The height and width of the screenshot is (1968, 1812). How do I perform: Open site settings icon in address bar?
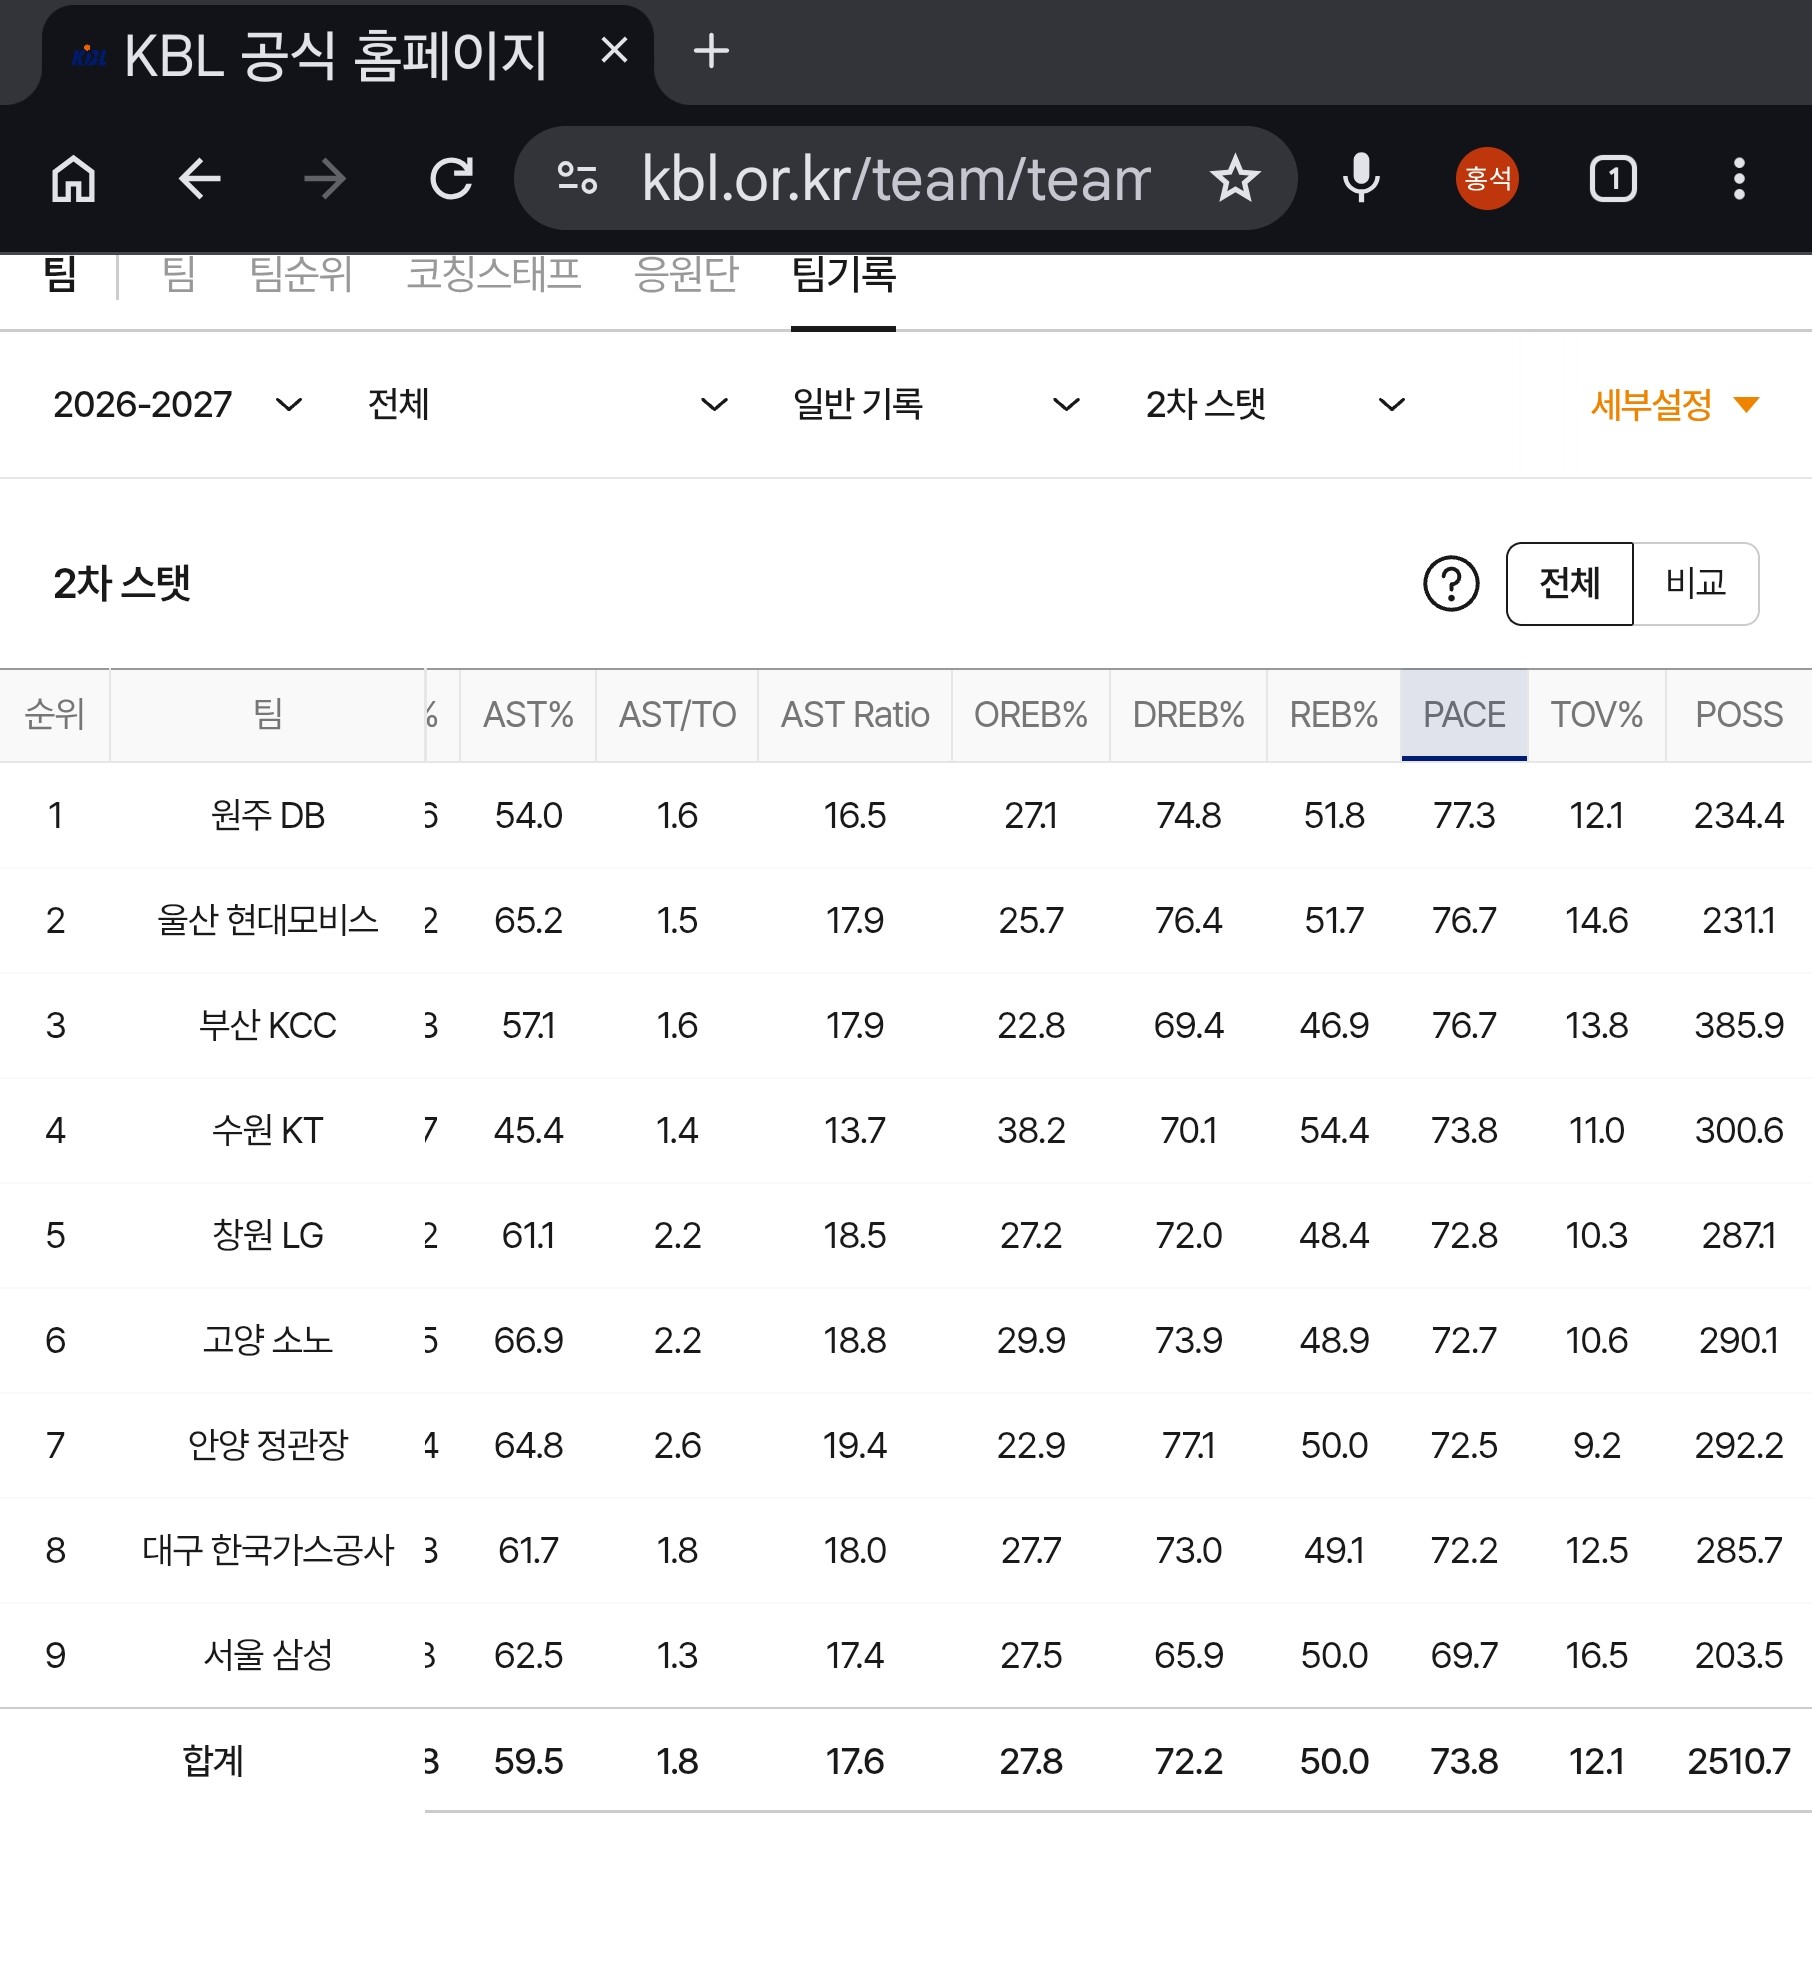pos(577,178)
